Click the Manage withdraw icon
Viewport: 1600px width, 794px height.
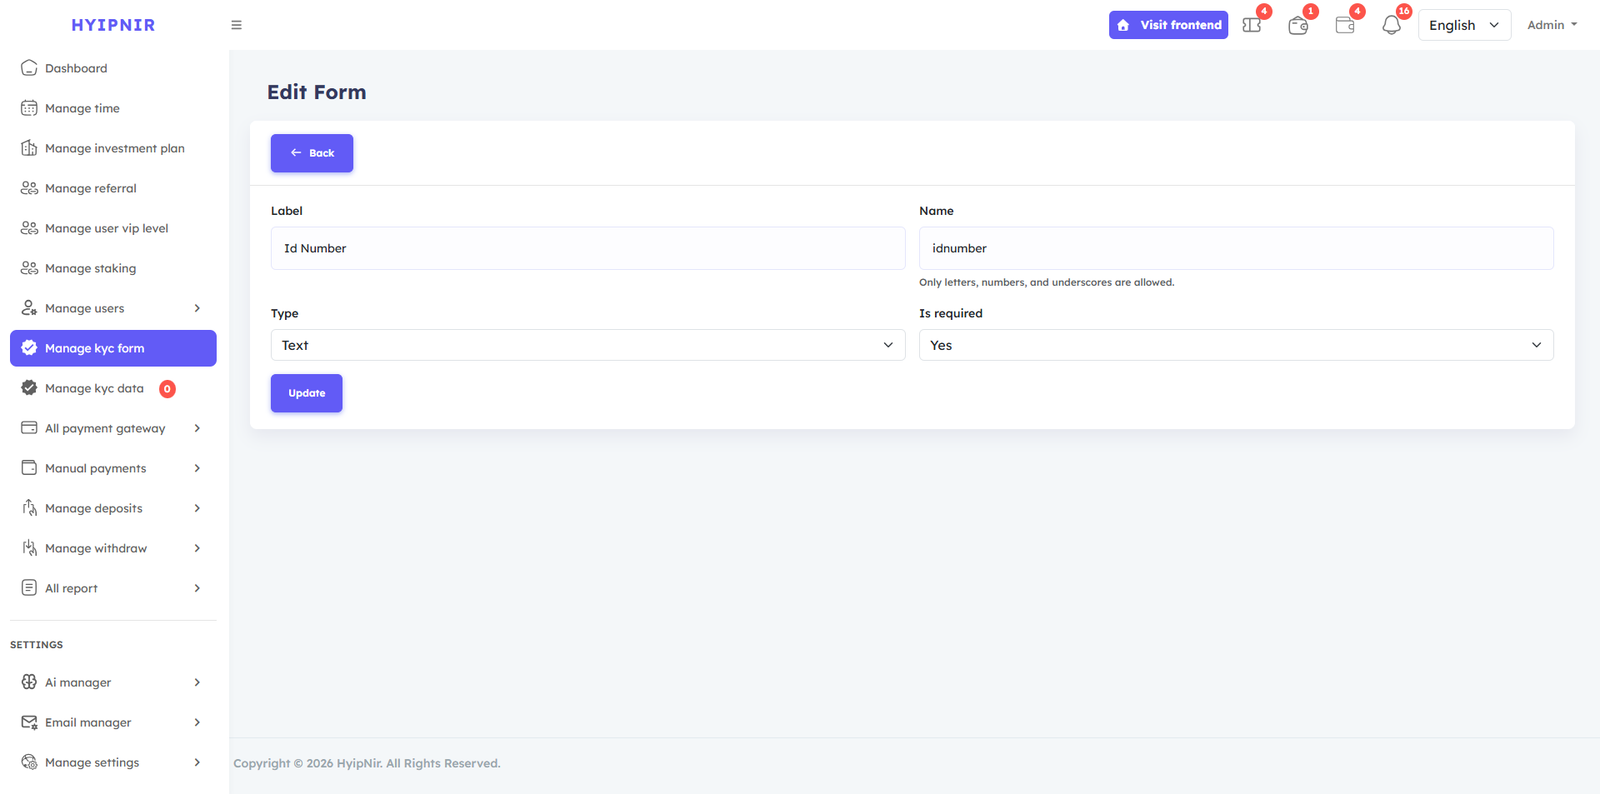click(x=29, y=548)
